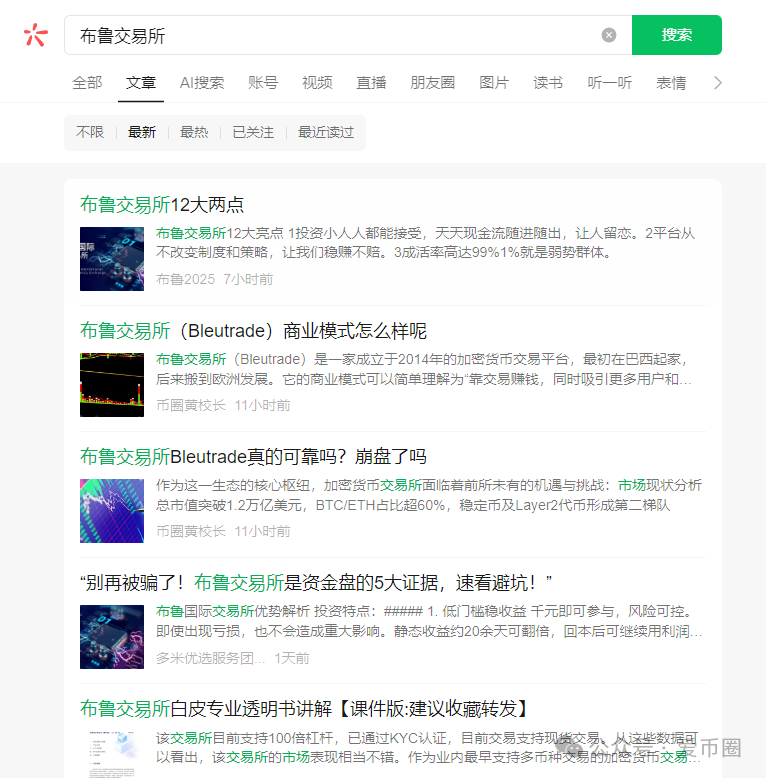Click the 1天前 timestamp
This screenshot has width=766, height=778.
(x=292, y=658)
